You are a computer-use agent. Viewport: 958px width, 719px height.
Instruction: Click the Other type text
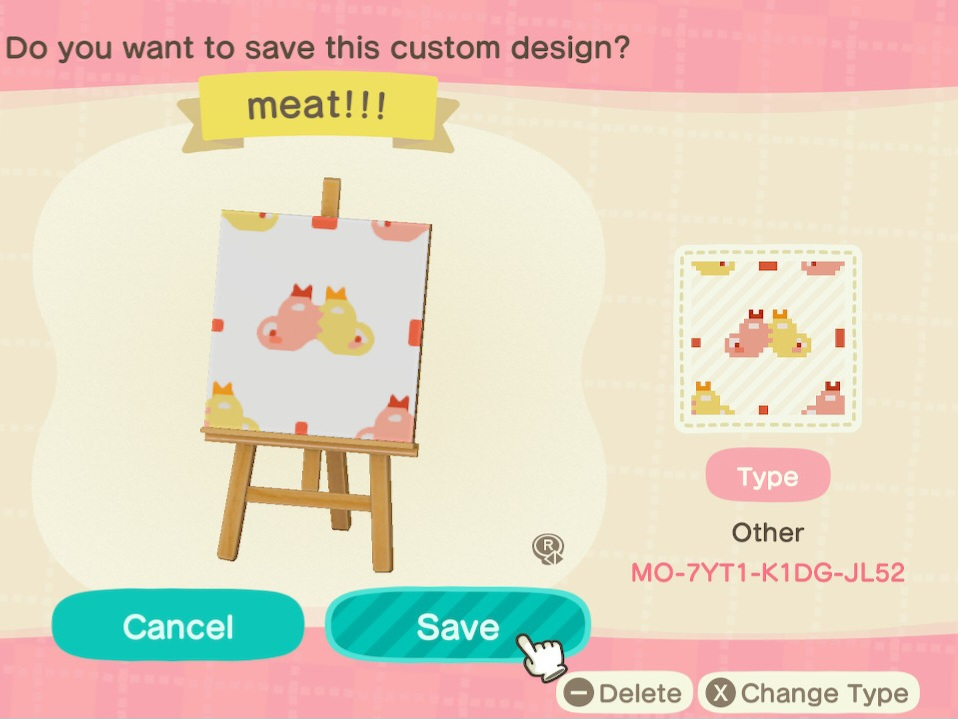pos(767,533)
